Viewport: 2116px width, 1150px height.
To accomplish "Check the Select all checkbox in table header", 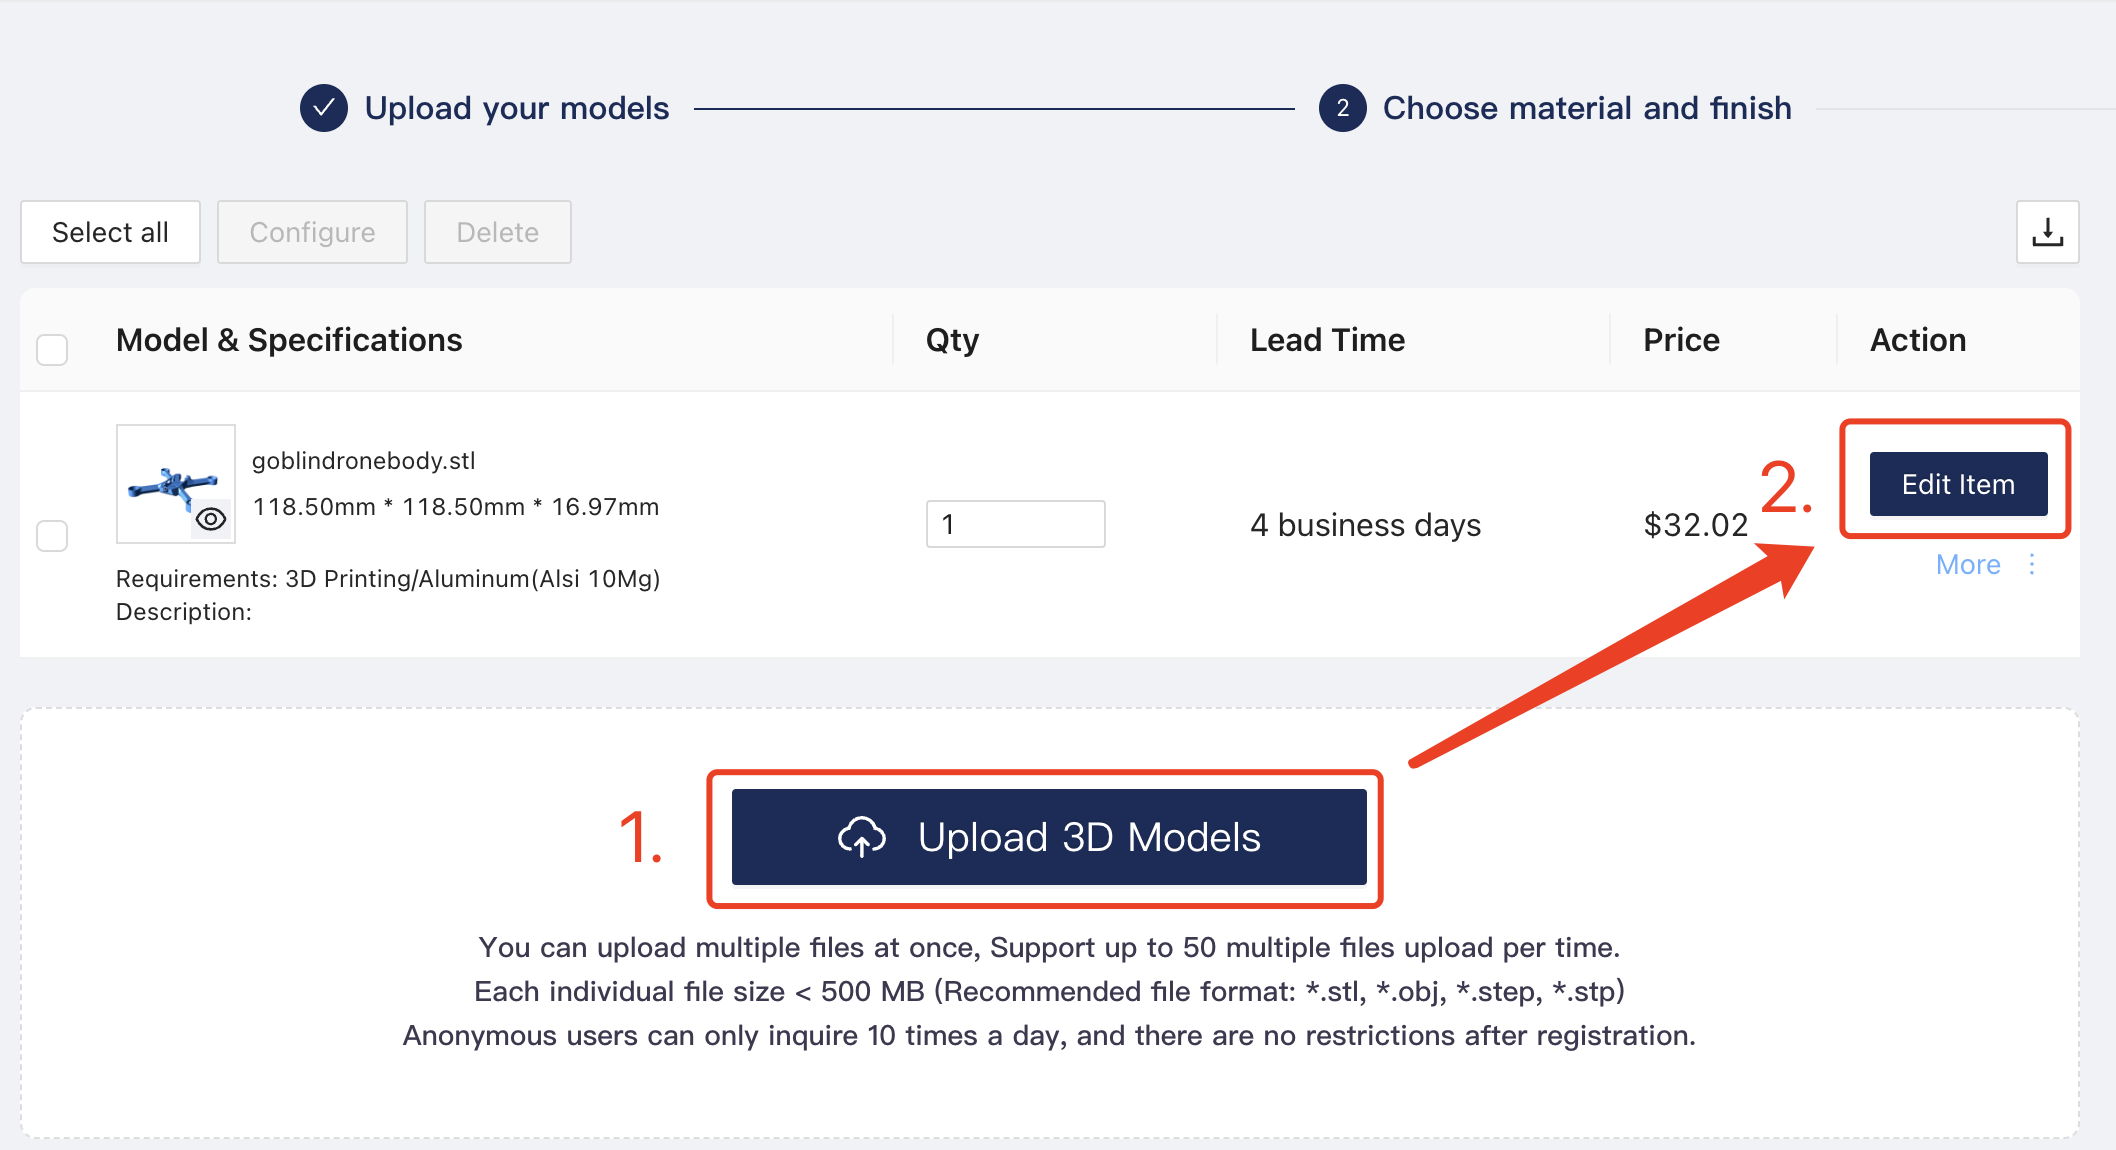I will point(52,349).
